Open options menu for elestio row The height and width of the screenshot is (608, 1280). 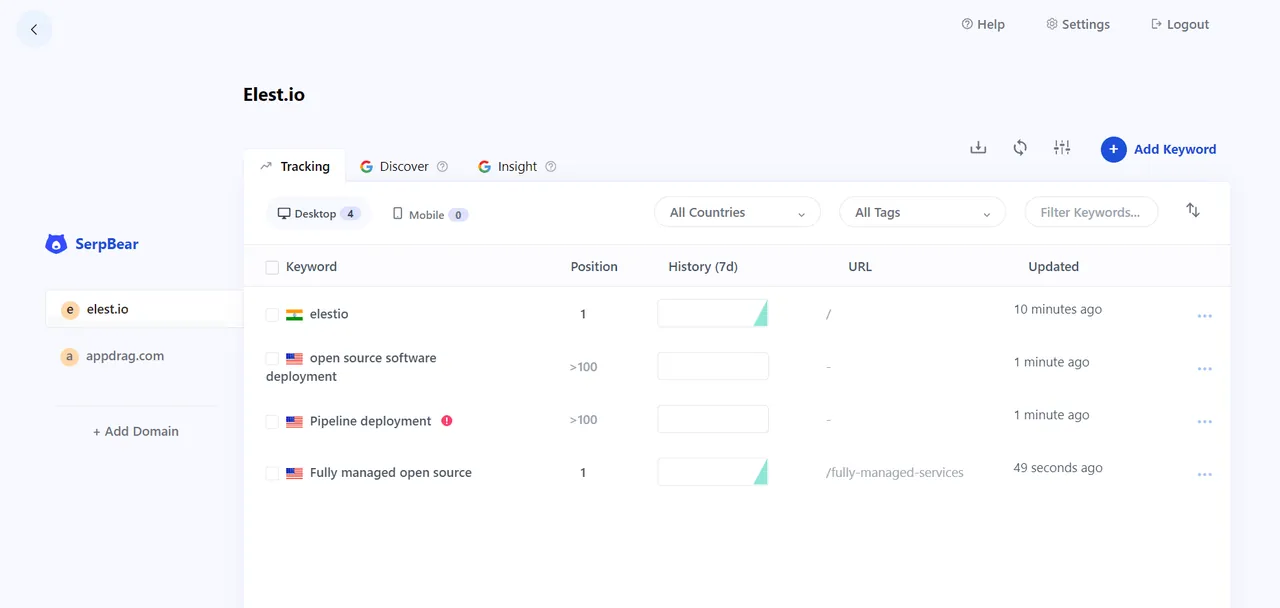tap(1205, 316)
